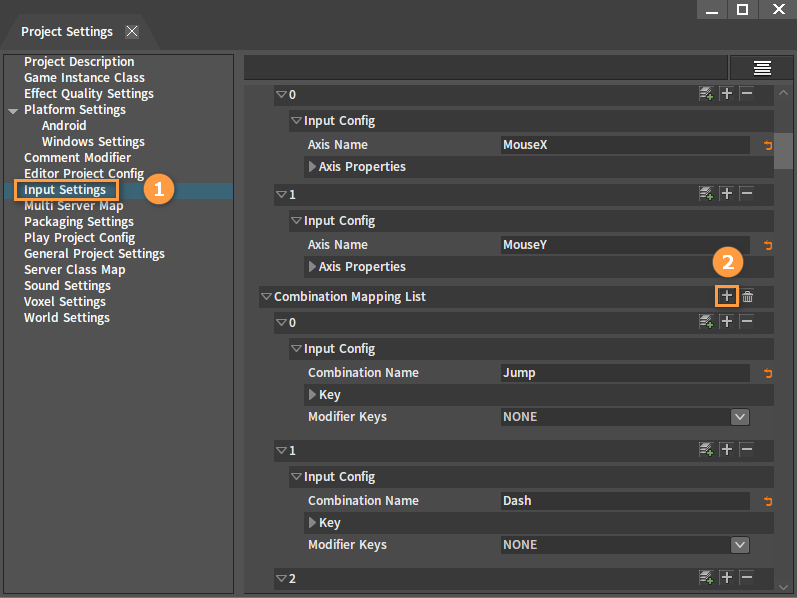Screen dimensions: 797x598
Task: Open Effect Quality Settings
Action: pyautogui.click(x=89, y=94)
